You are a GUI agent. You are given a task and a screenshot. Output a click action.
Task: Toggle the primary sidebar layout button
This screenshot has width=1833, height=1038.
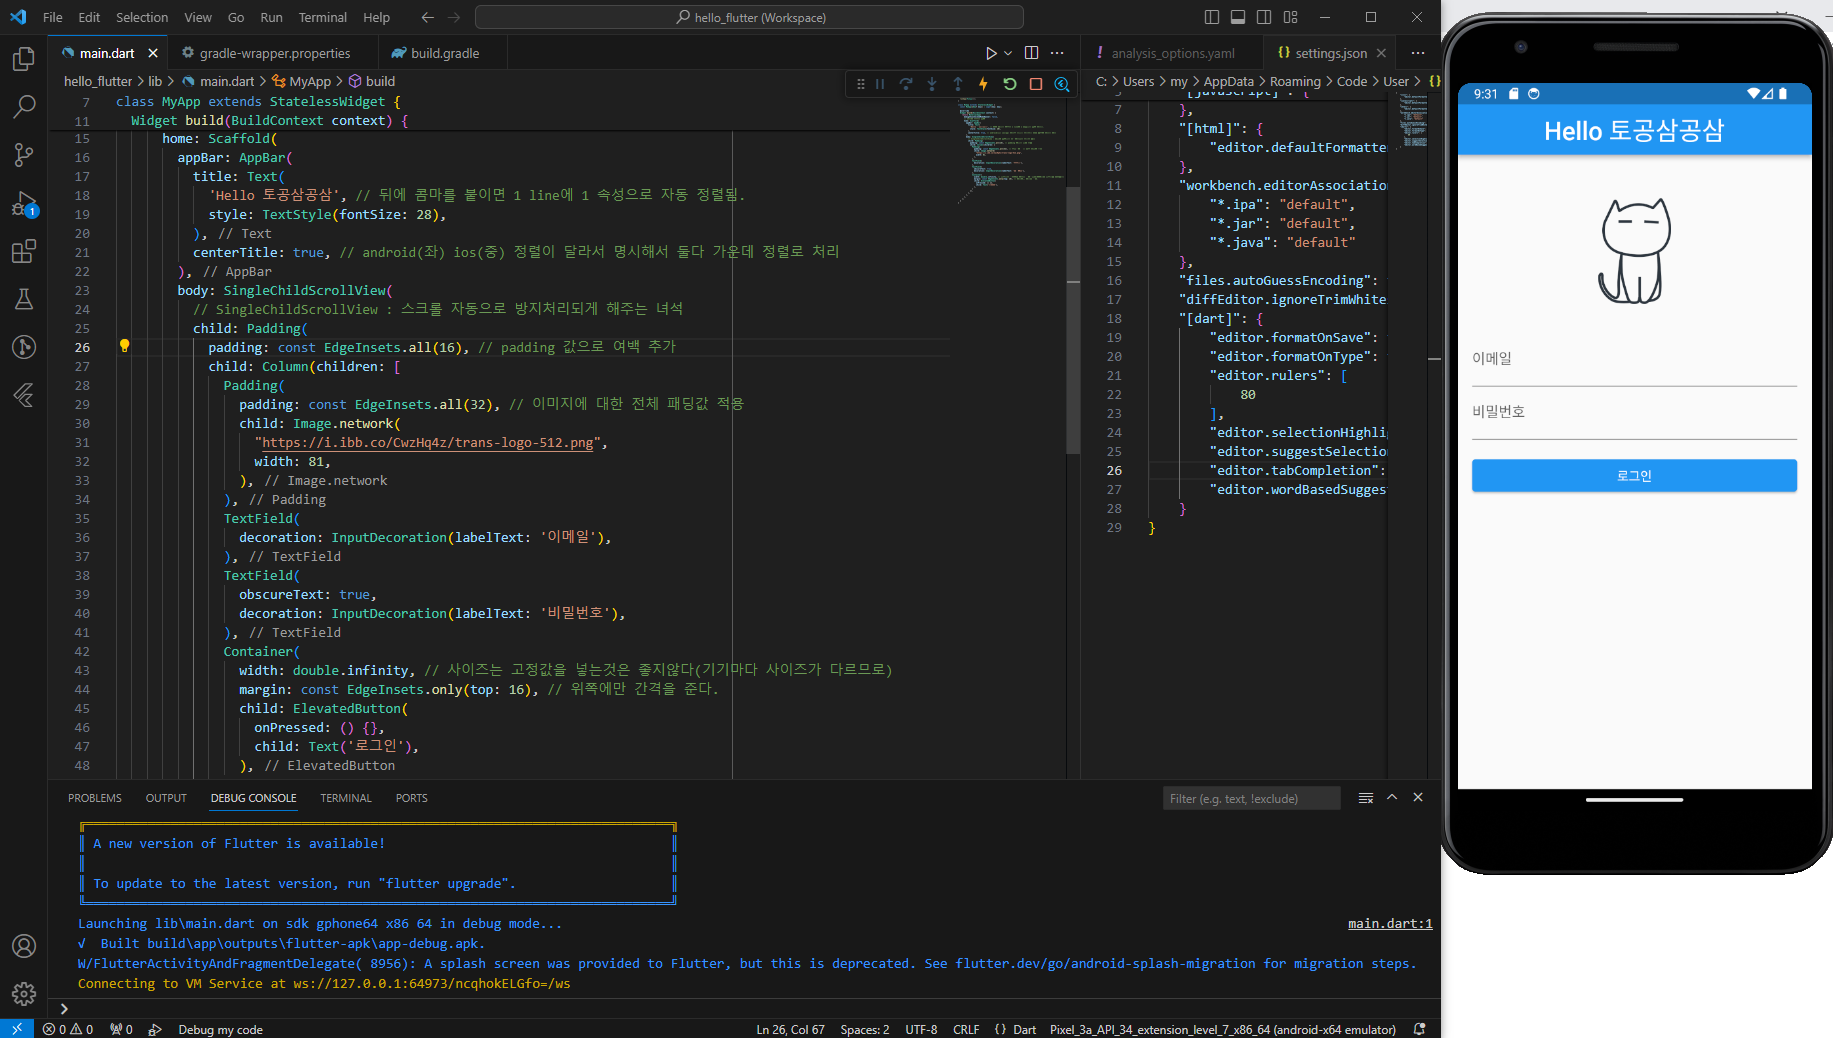(1212, 17)
